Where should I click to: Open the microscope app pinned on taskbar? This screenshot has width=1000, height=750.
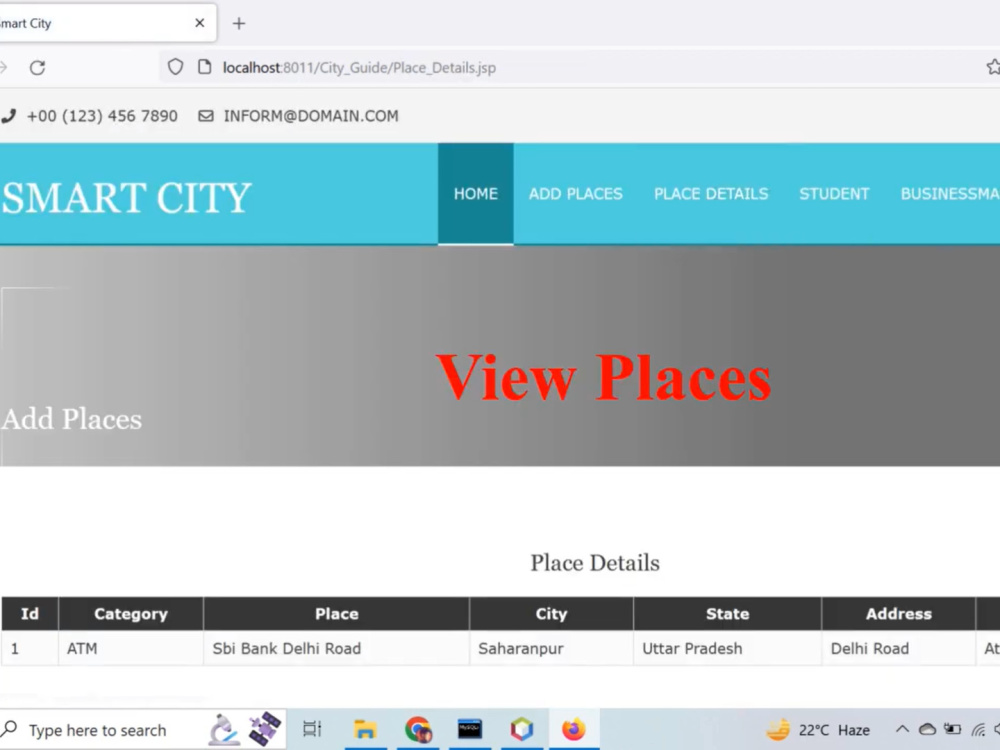(x=222, y=729)
